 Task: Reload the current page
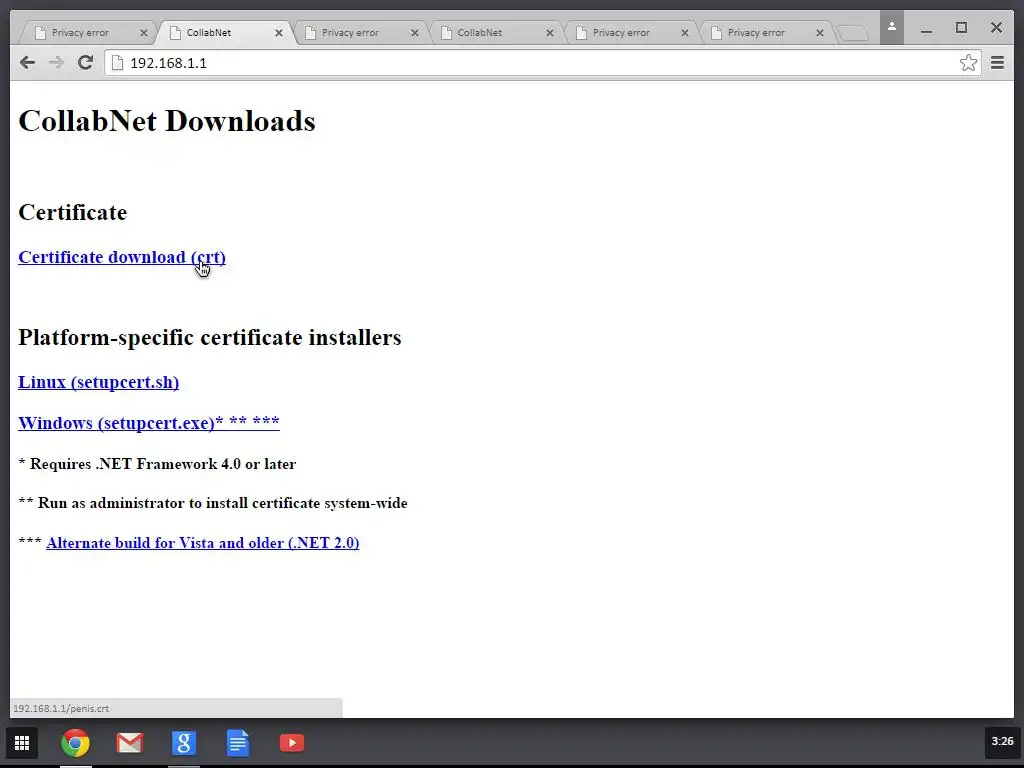click(x=85, y=63)
